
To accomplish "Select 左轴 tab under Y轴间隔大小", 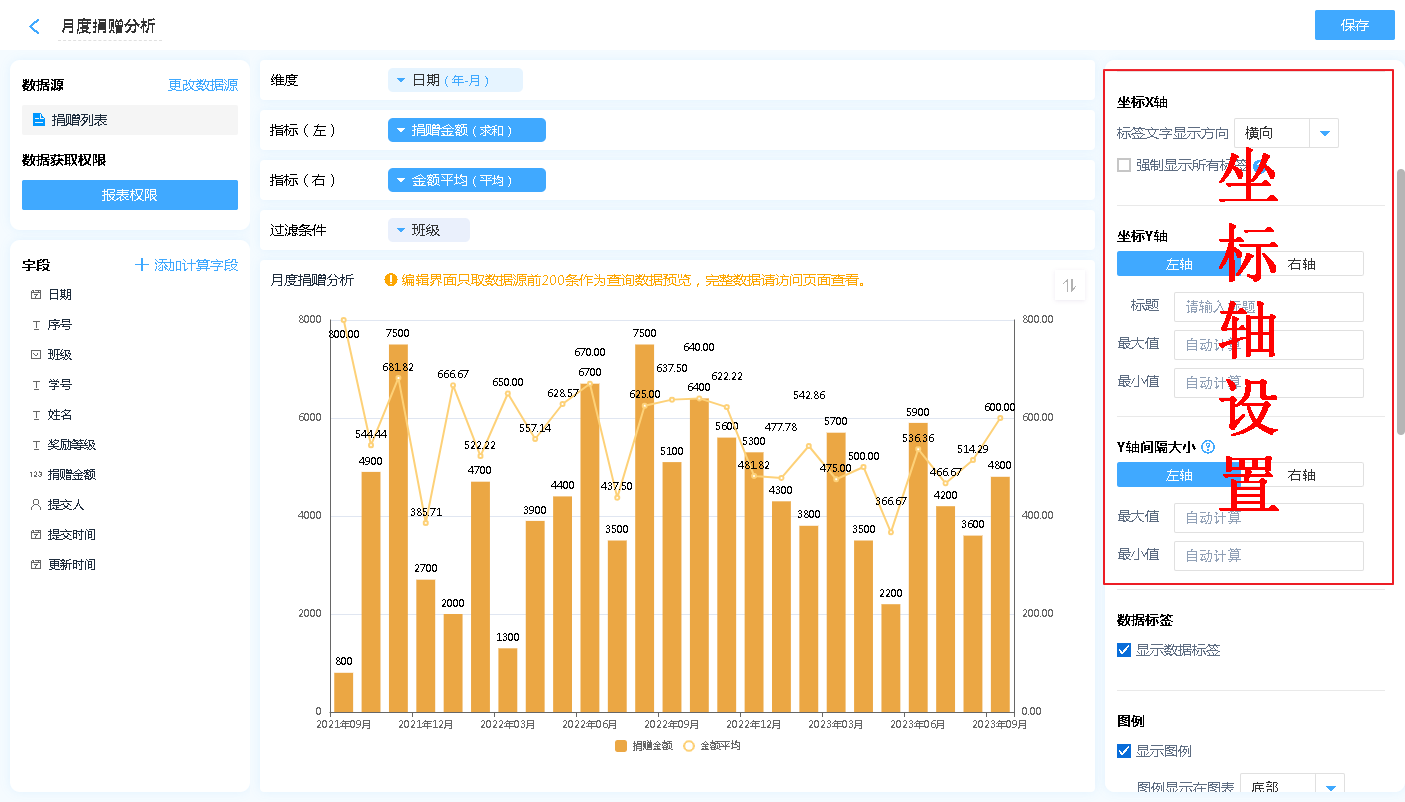I will coord(1179,475).
